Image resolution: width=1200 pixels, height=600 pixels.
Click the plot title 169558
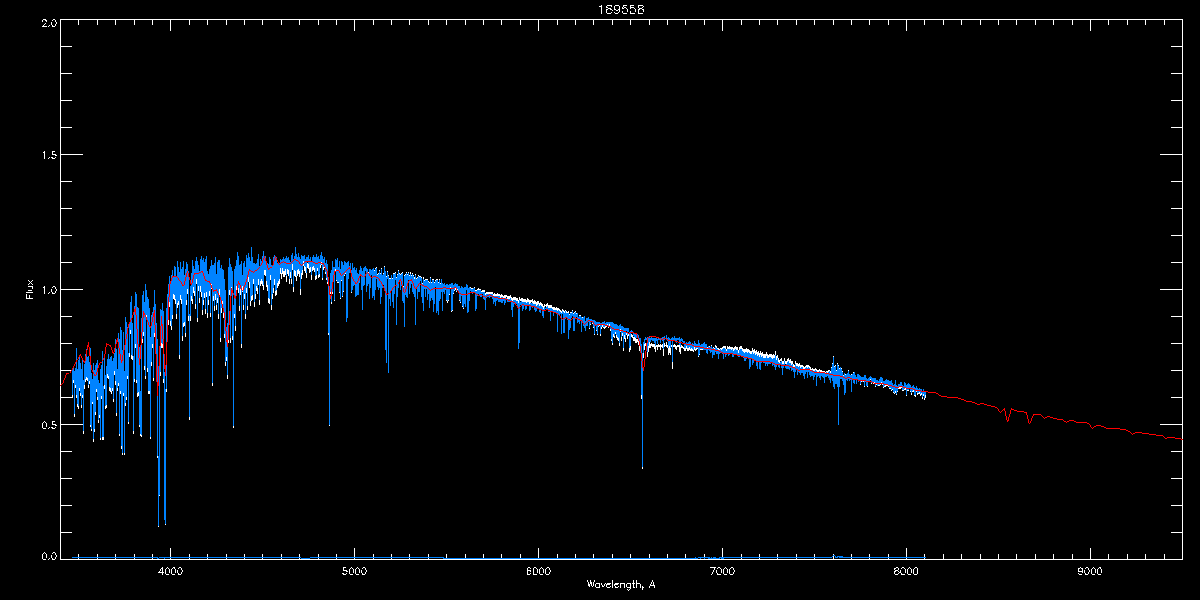(621, 10)
